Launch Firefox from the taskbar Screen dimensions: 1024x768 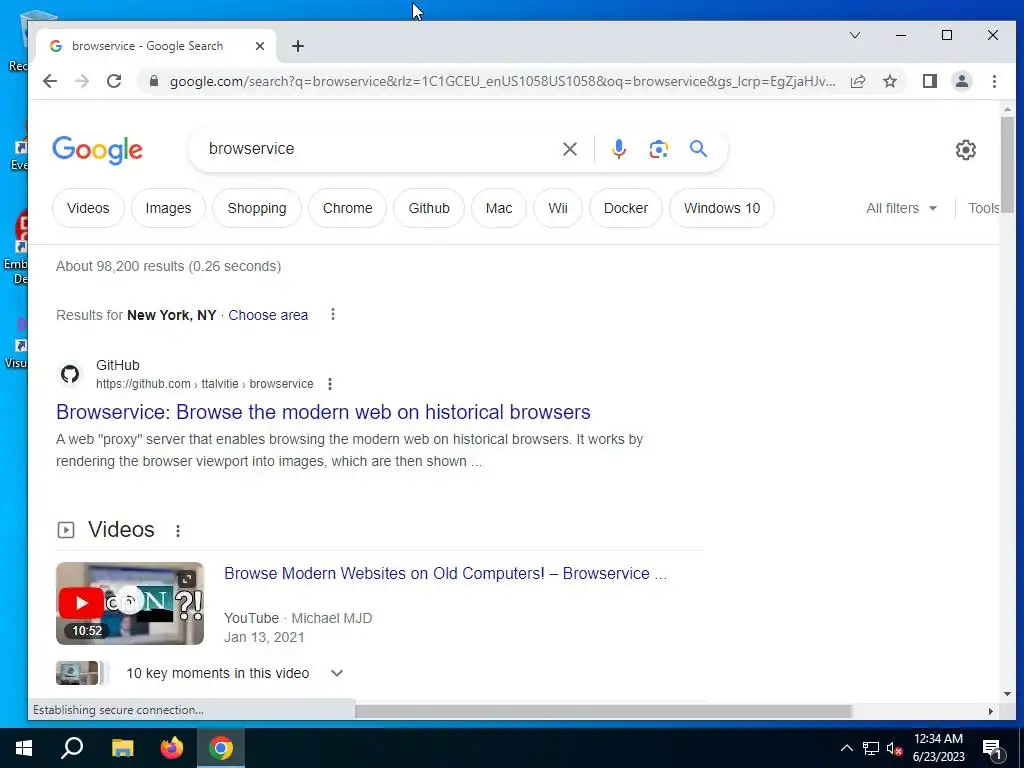coord(172,748)
